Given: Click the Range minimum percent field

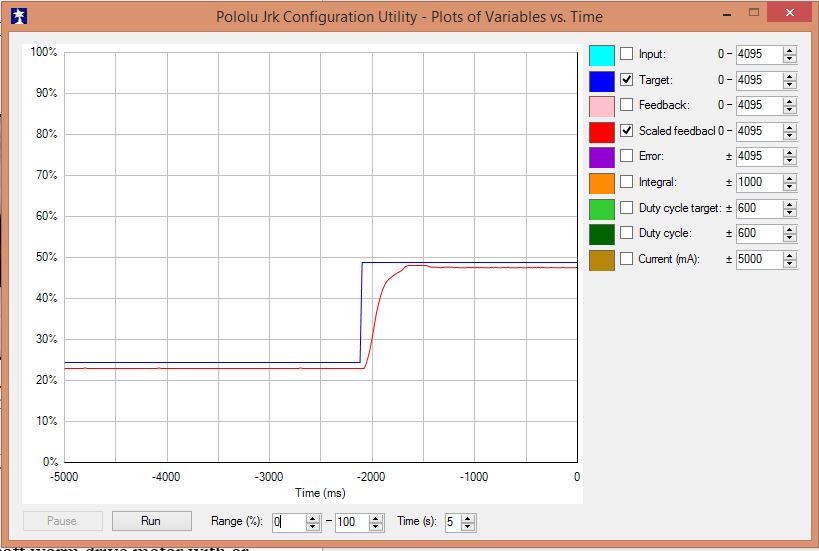Looking at the screenshot, I should (289, 522).
